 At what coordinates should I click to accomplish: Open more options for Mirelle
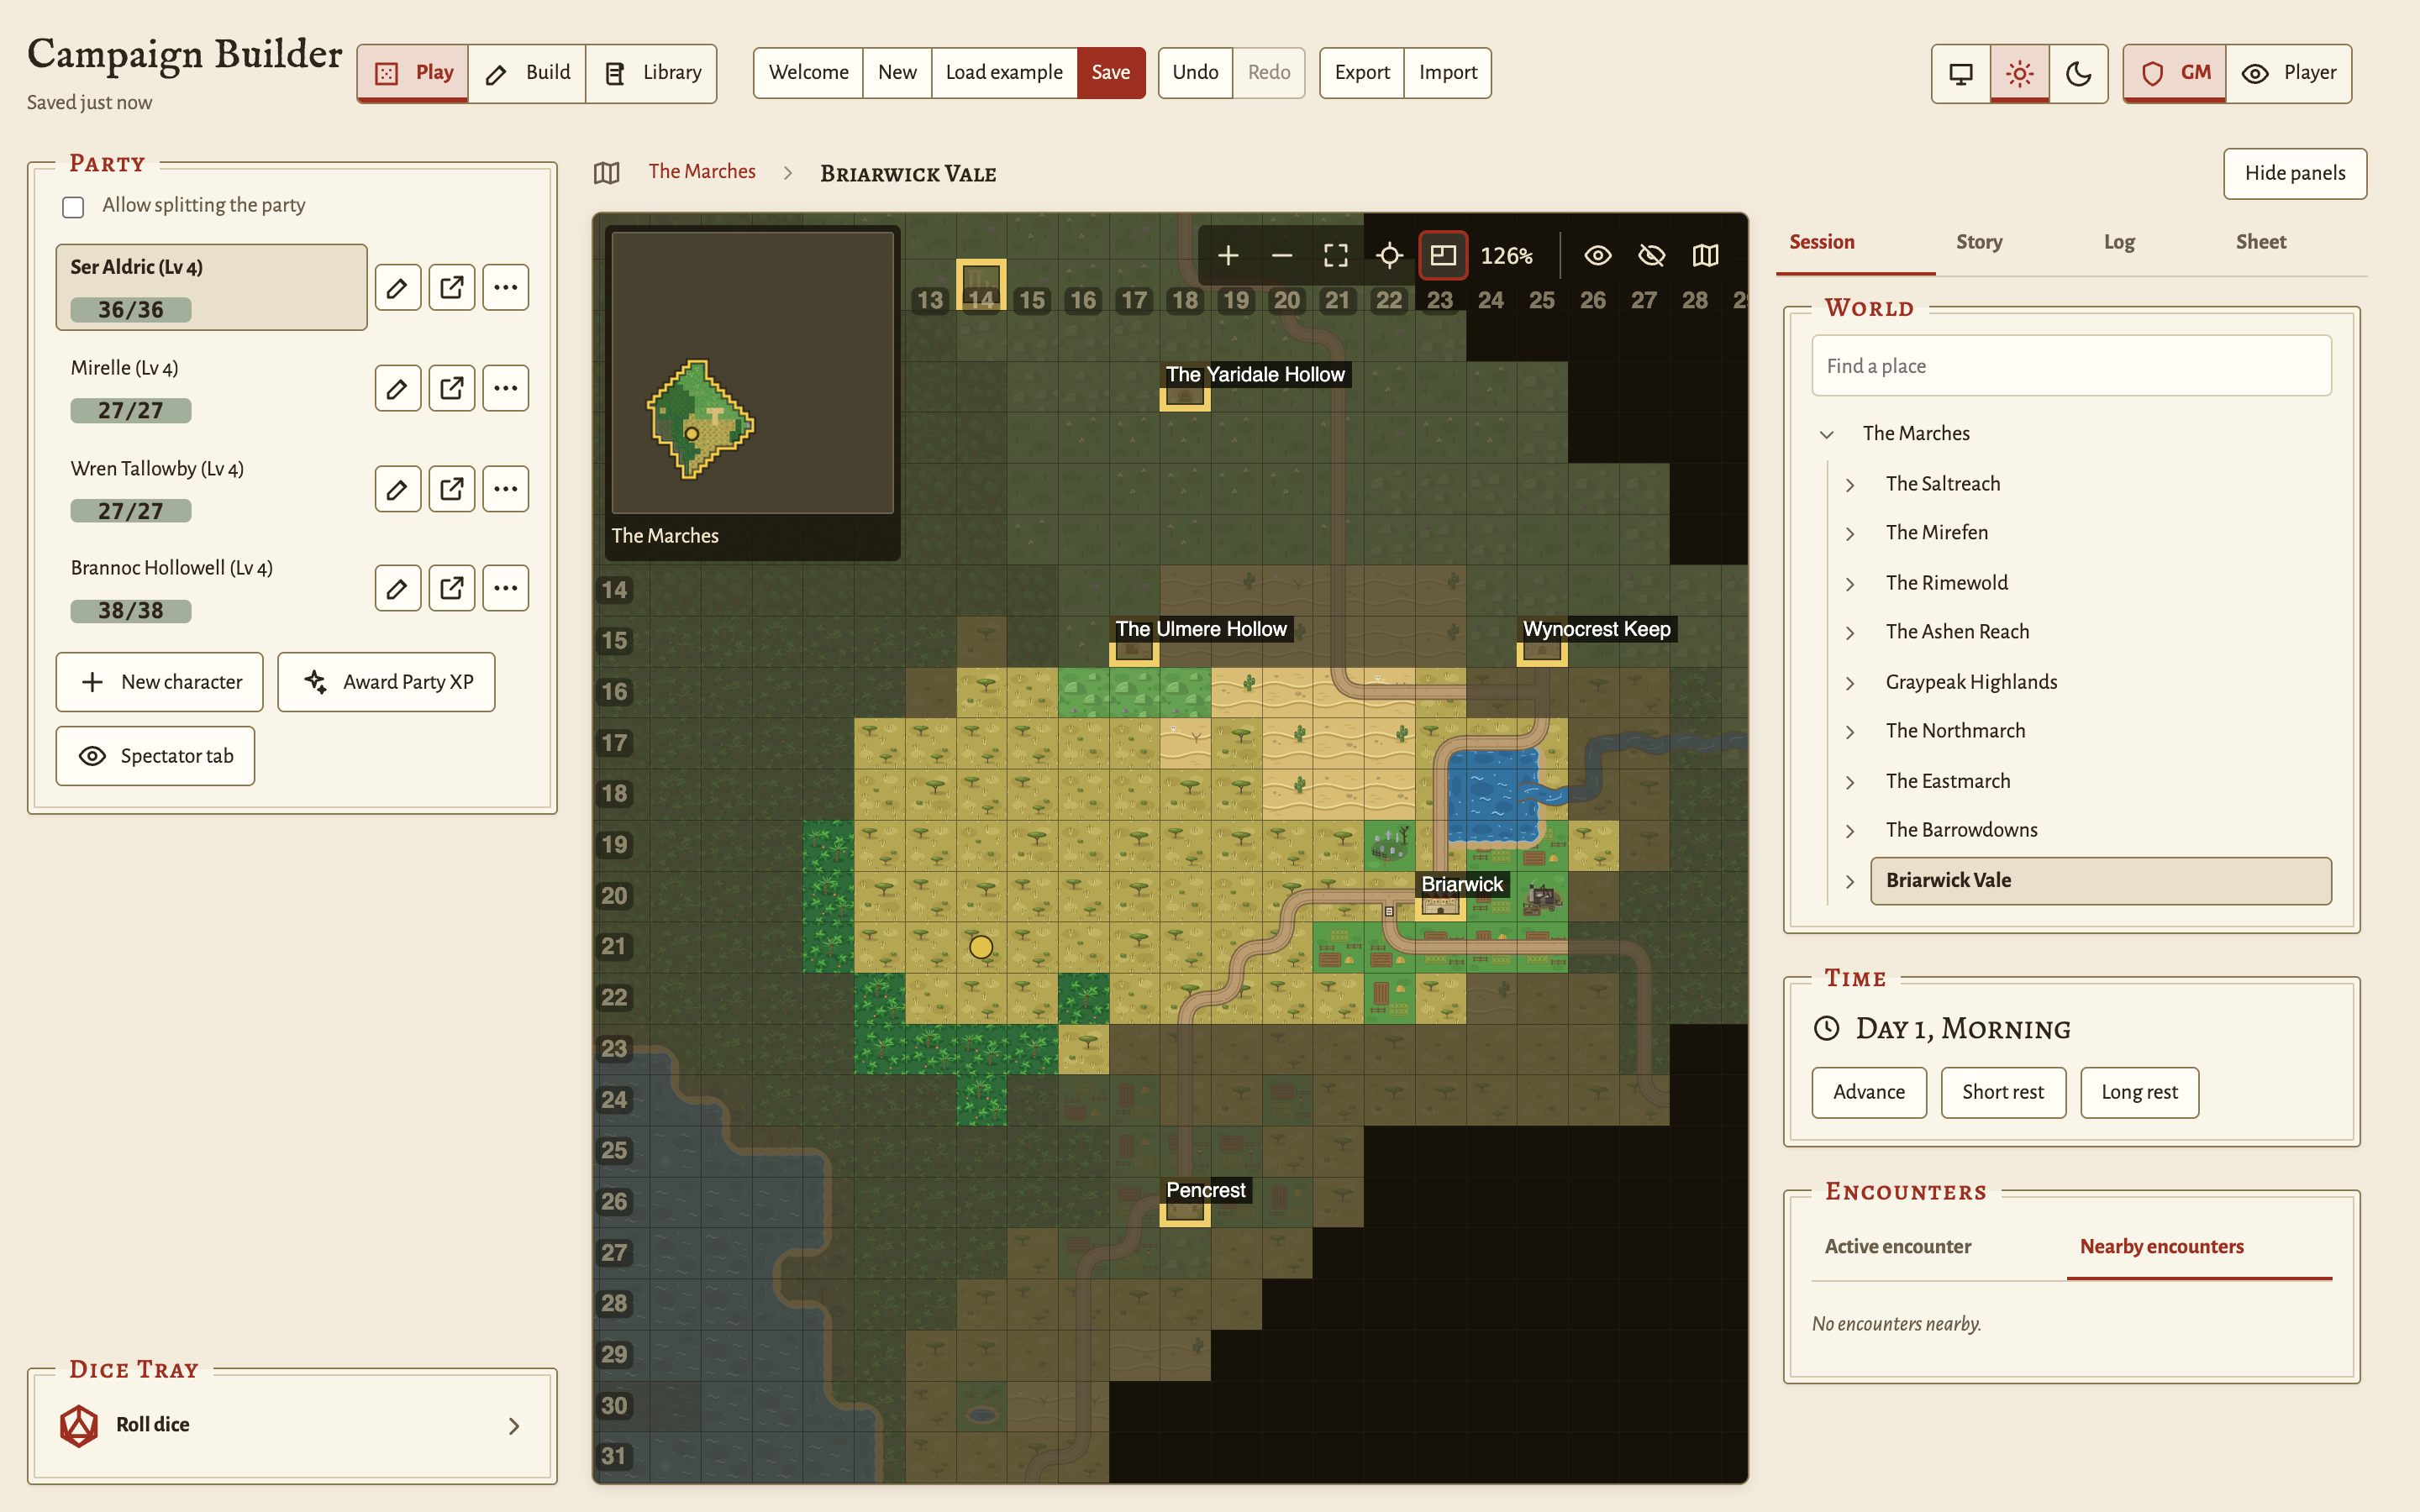click(x=506, y=388)
